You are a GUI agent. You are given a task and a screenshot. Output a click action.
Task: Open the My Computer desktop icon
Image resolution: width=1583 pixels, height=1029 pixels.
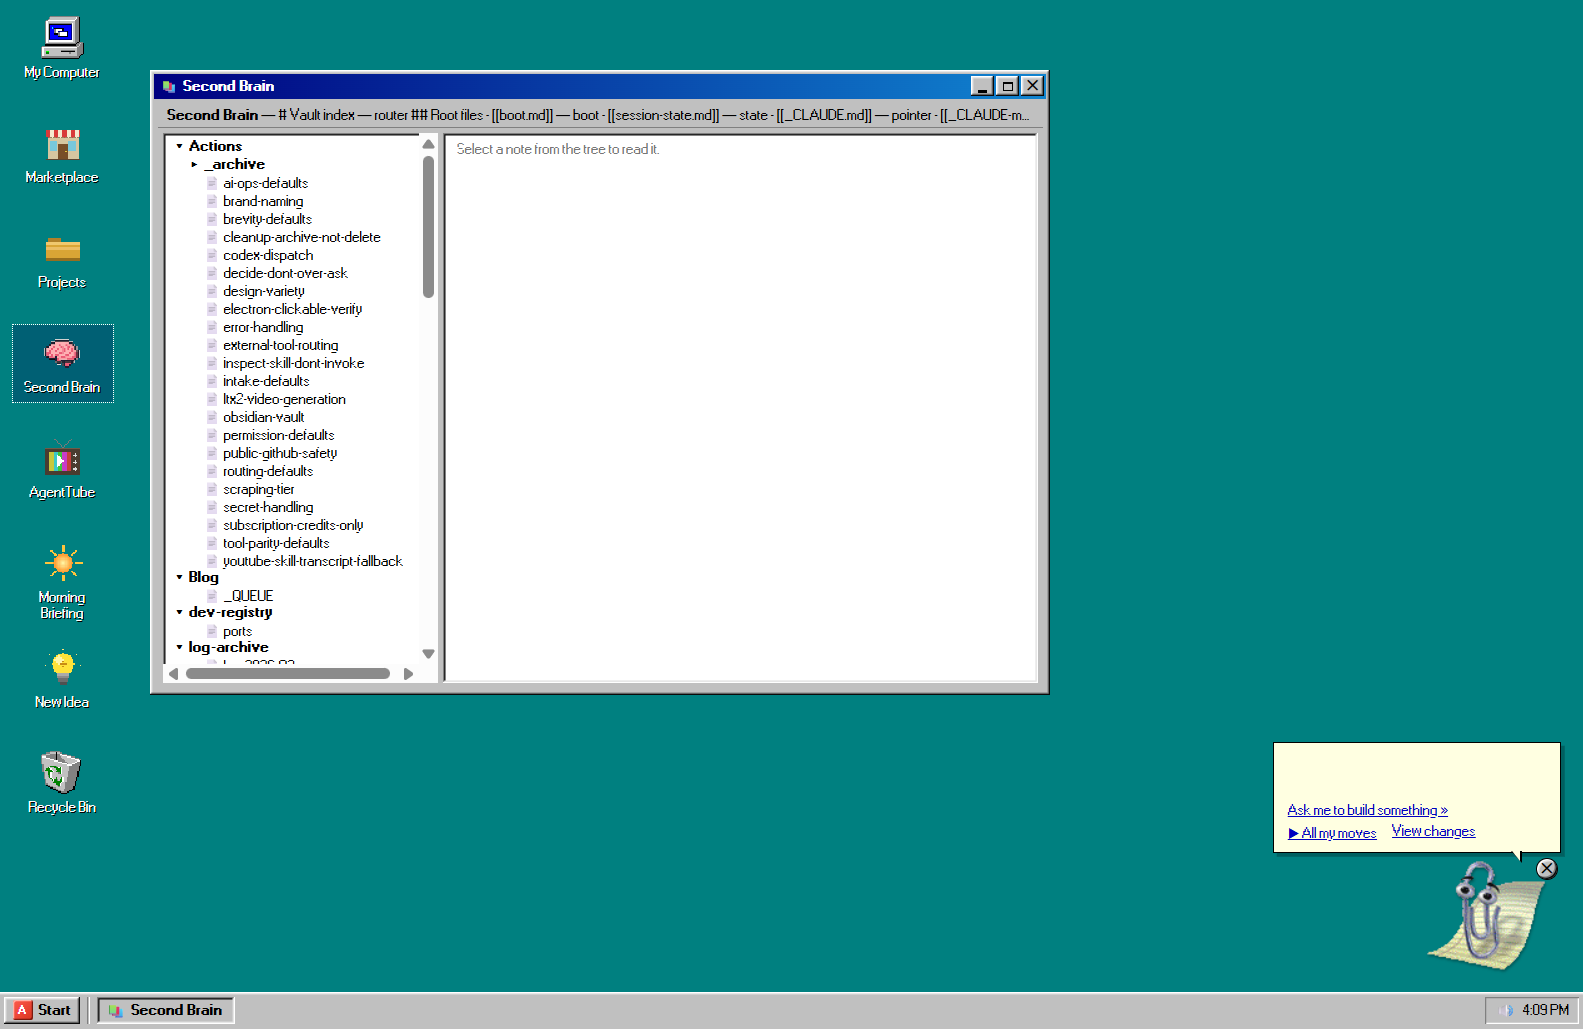coord(62,48)
